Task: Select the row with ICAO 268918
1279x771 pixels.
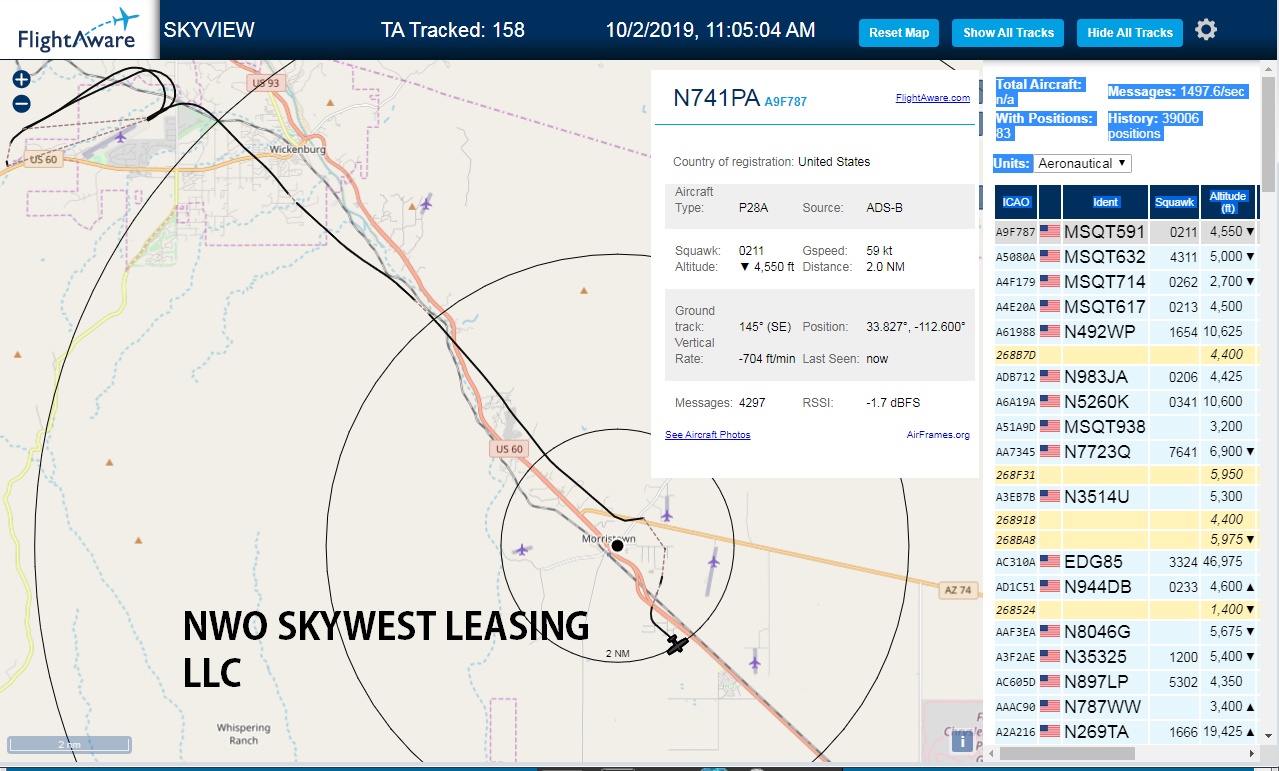Action: pos(1125,519)
